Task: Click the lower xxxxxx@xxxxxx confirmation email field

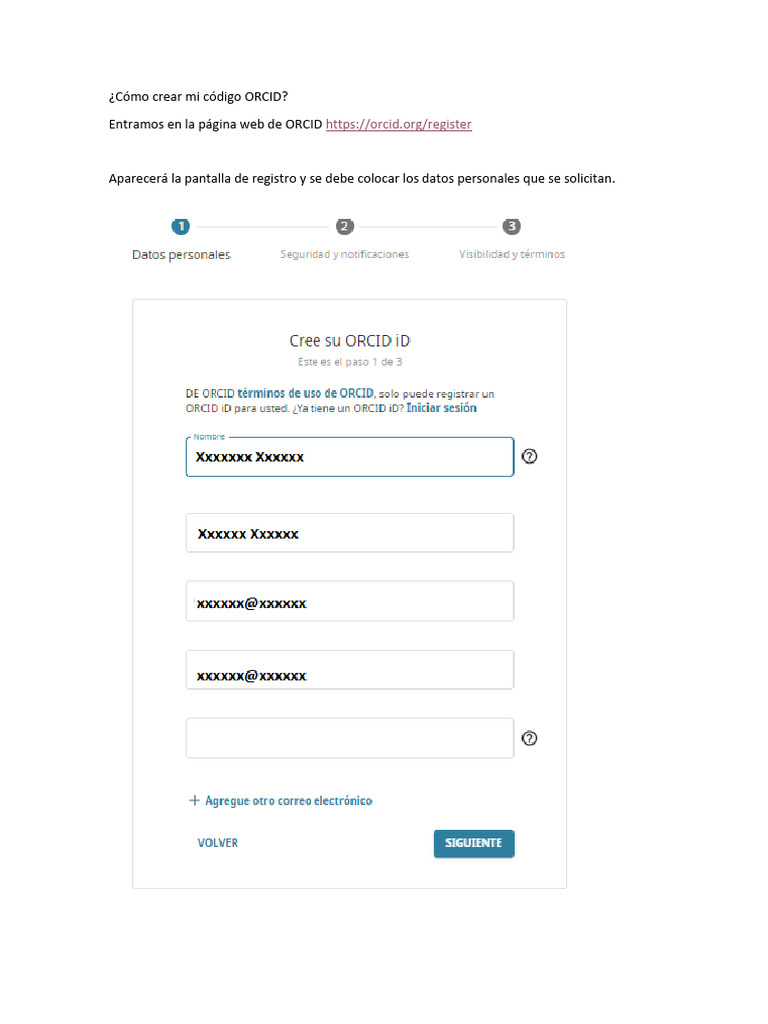Action: 350,671
